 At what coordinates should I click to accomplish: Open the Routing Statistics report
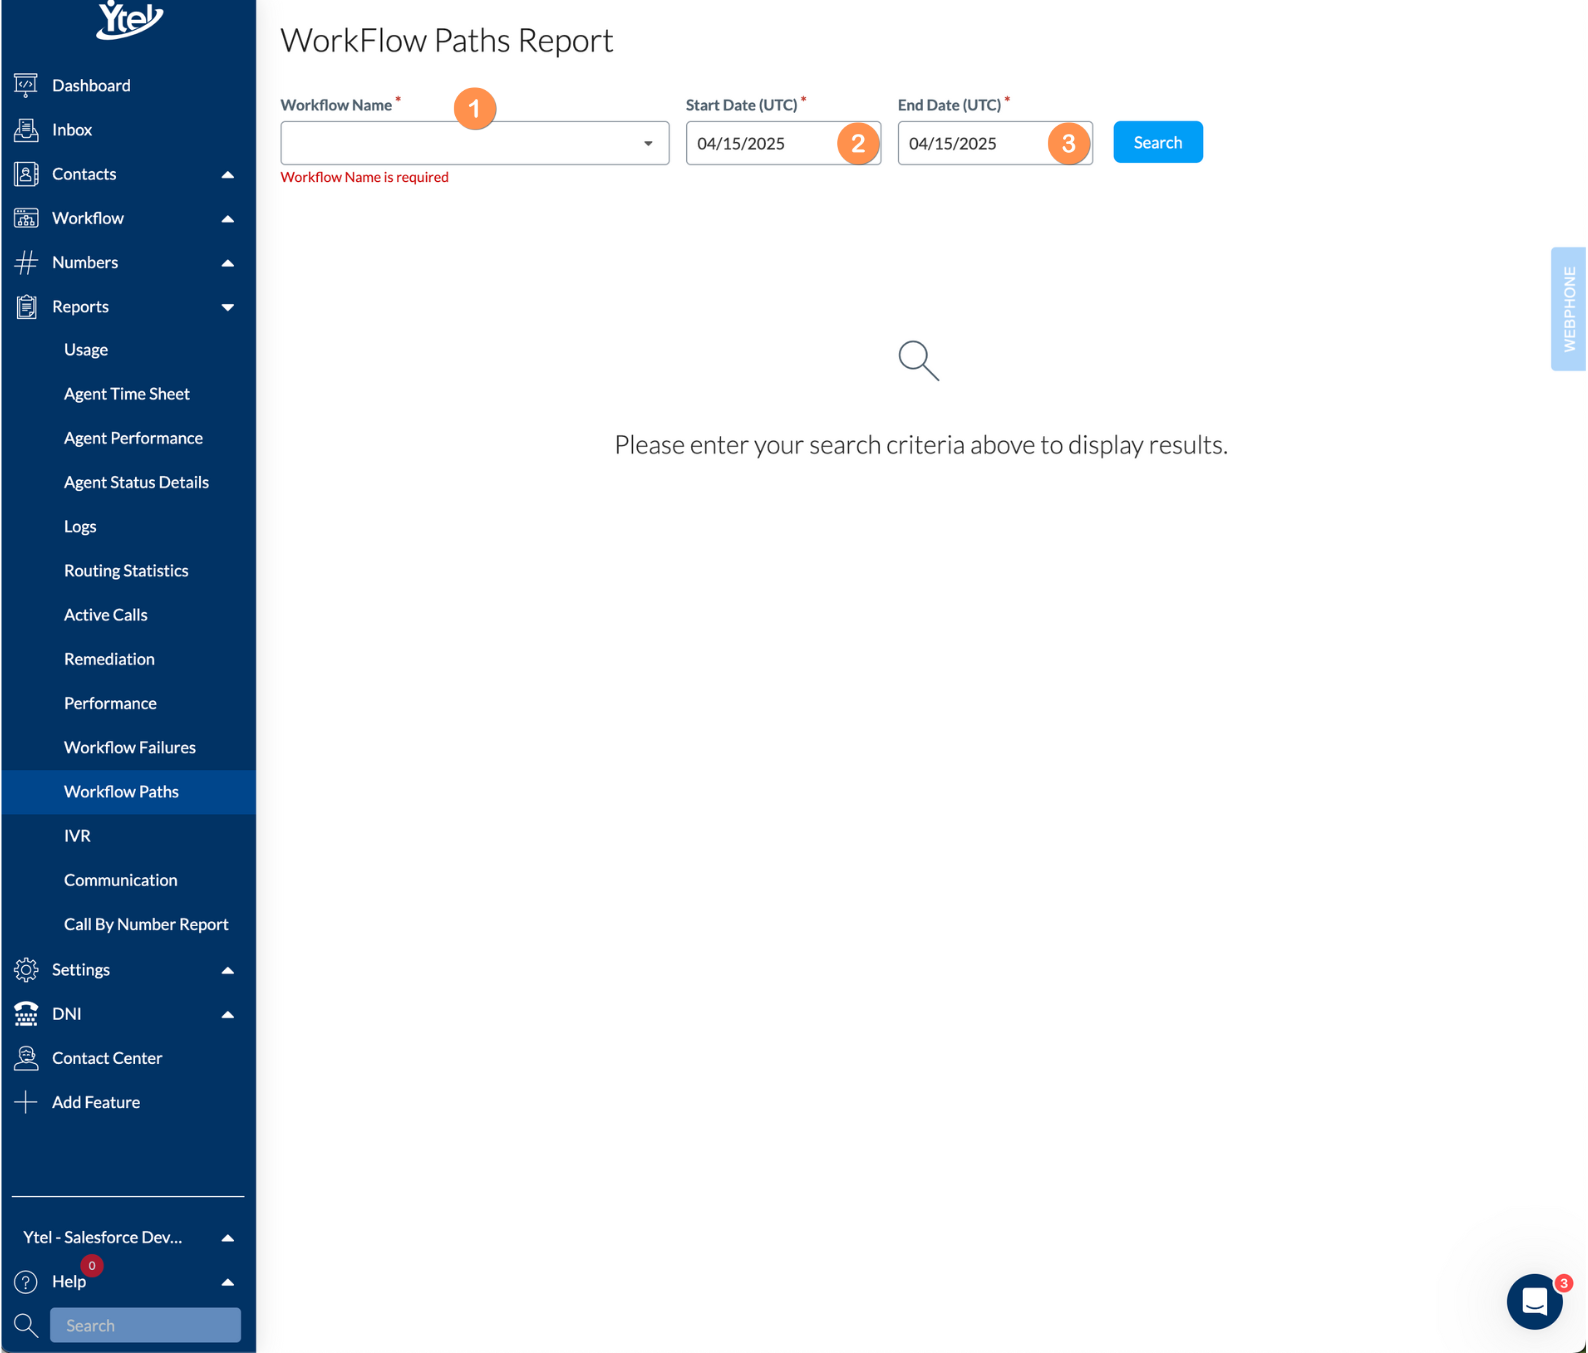(x=126, y=570)
